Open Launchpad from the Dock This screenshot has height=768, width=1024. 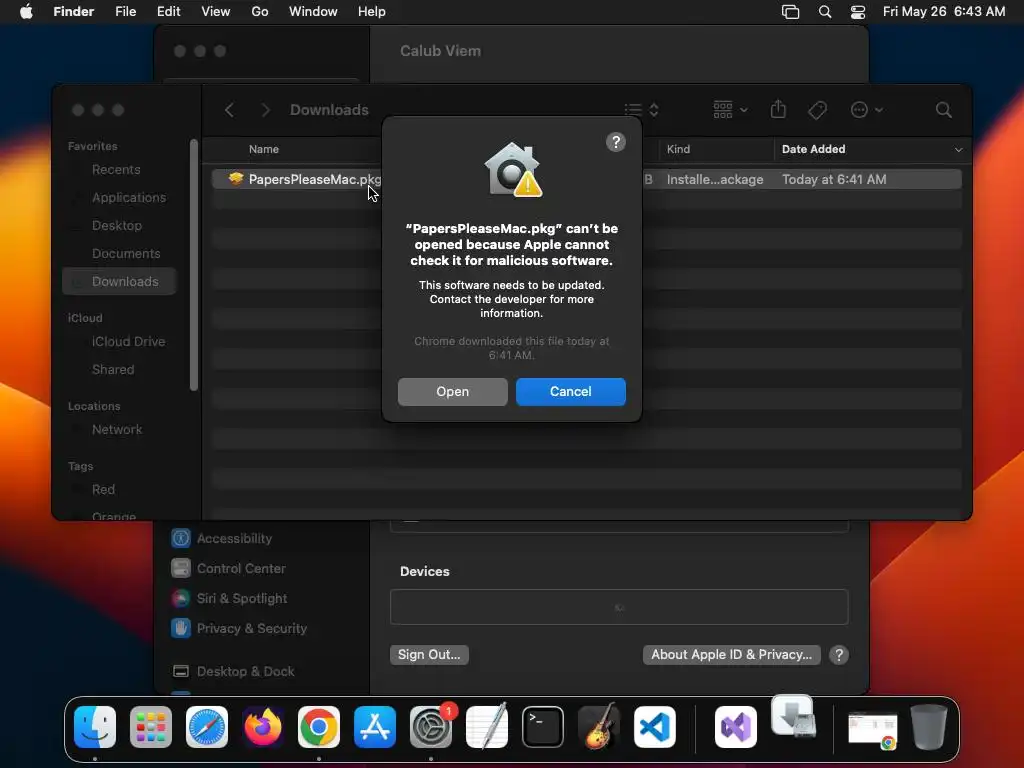point(151,727)
